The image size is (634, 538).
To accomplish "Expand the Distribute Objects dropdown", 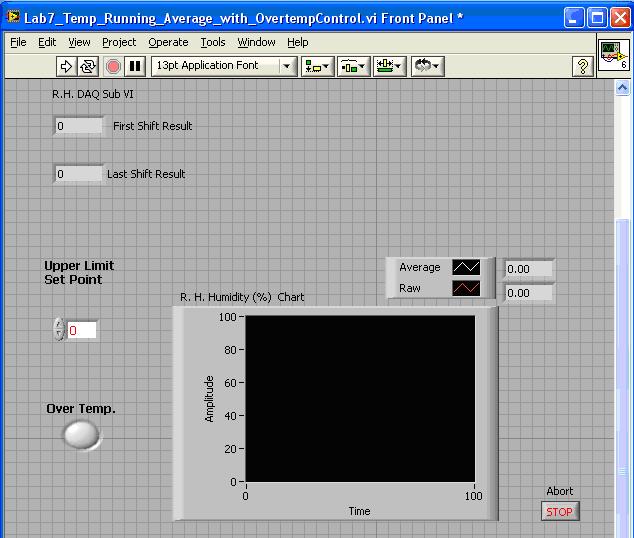I will pos(353,66).
